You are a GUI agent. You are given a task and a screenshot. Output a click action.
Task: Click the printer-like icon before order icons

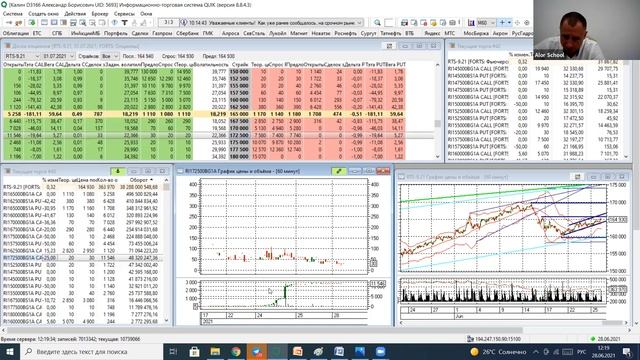pyautogui.click(x=404, y=23)
